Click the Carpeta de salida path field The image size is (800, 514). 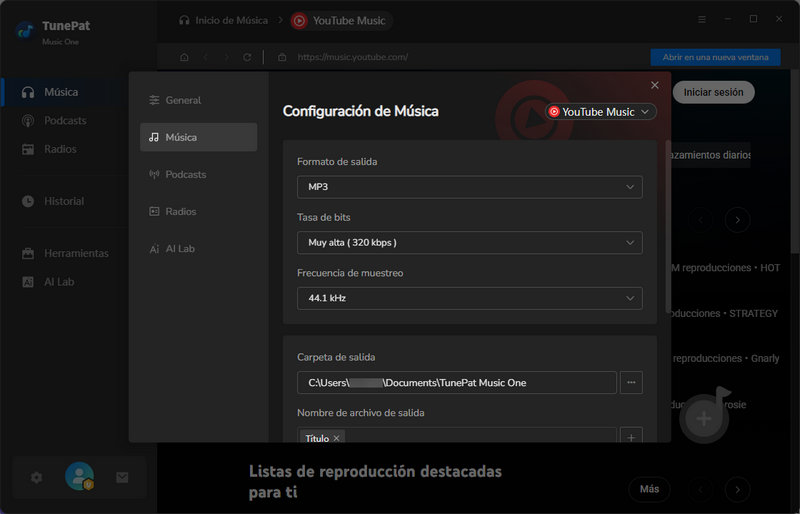pyautogui.click(x=457, y=383)
